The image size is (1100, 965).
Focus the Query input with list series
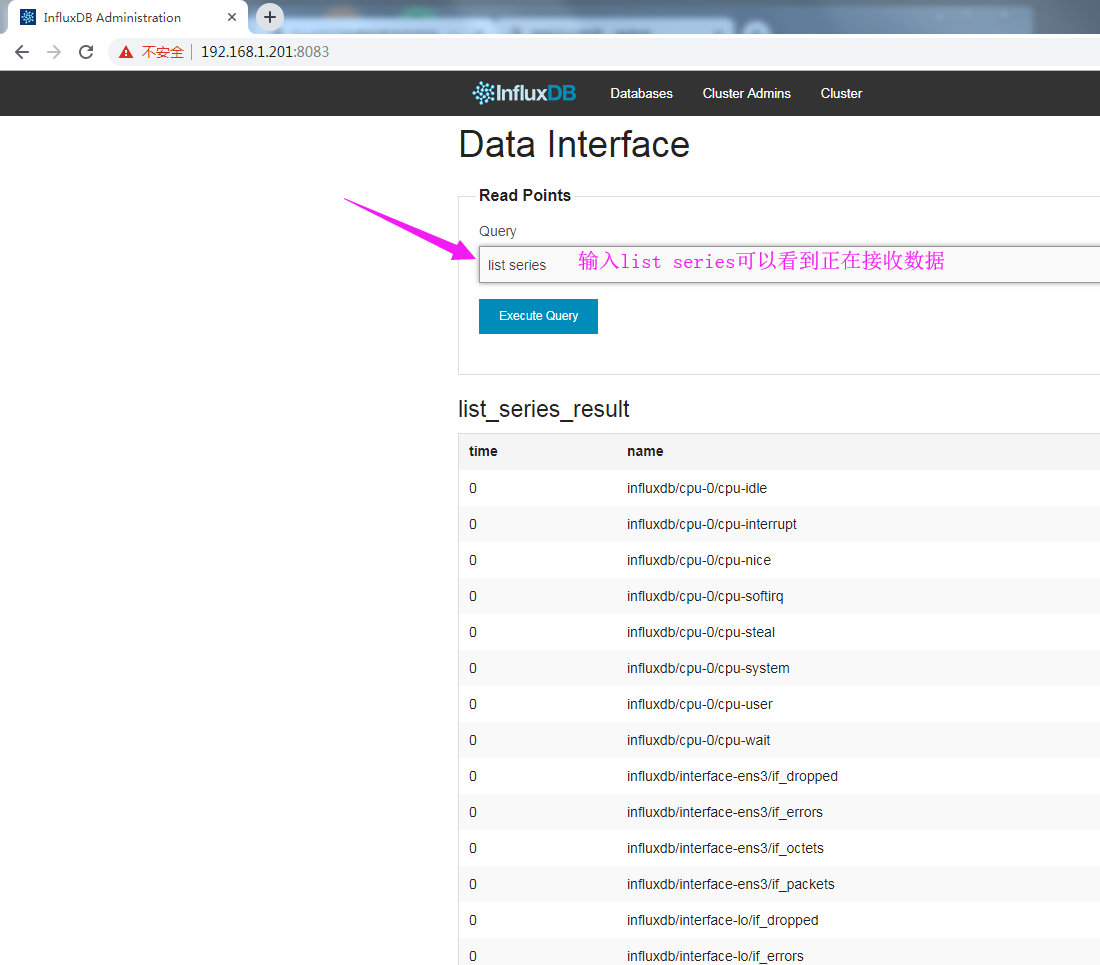pos(789,264)
